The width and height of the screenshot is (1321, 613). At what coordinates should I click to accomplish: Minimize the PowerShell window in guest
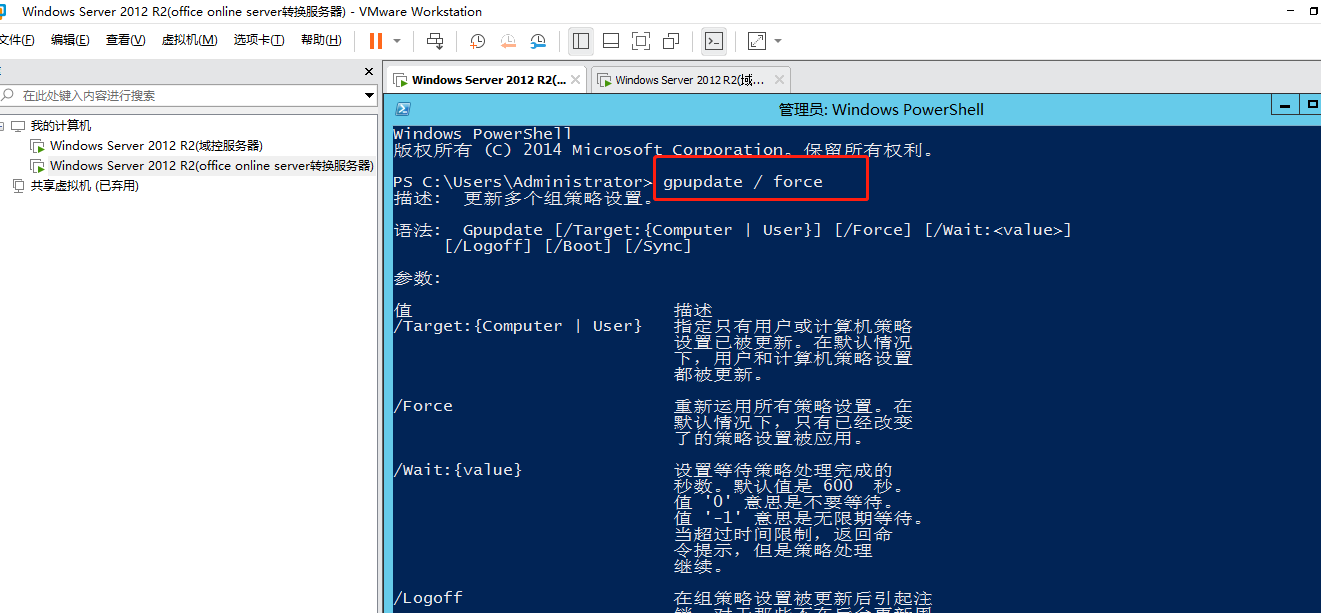point(1283,105)
